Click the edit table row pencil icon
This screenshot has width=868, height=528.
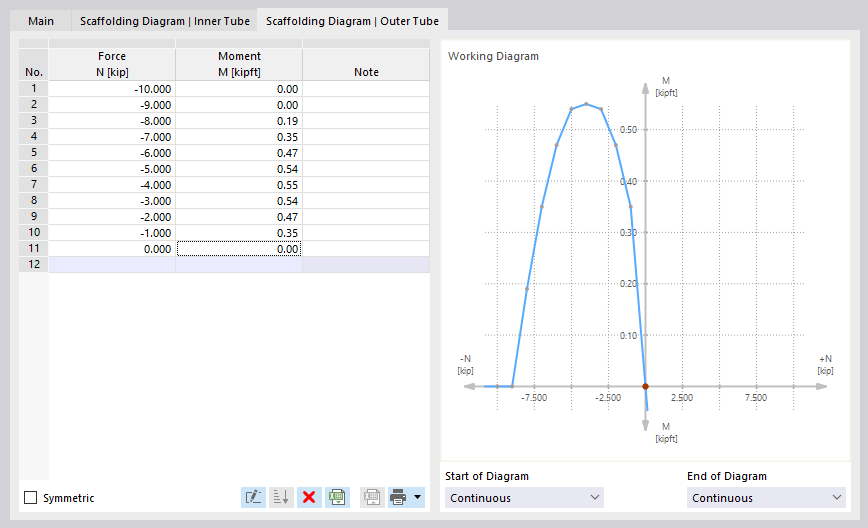(x=254, y=497)
